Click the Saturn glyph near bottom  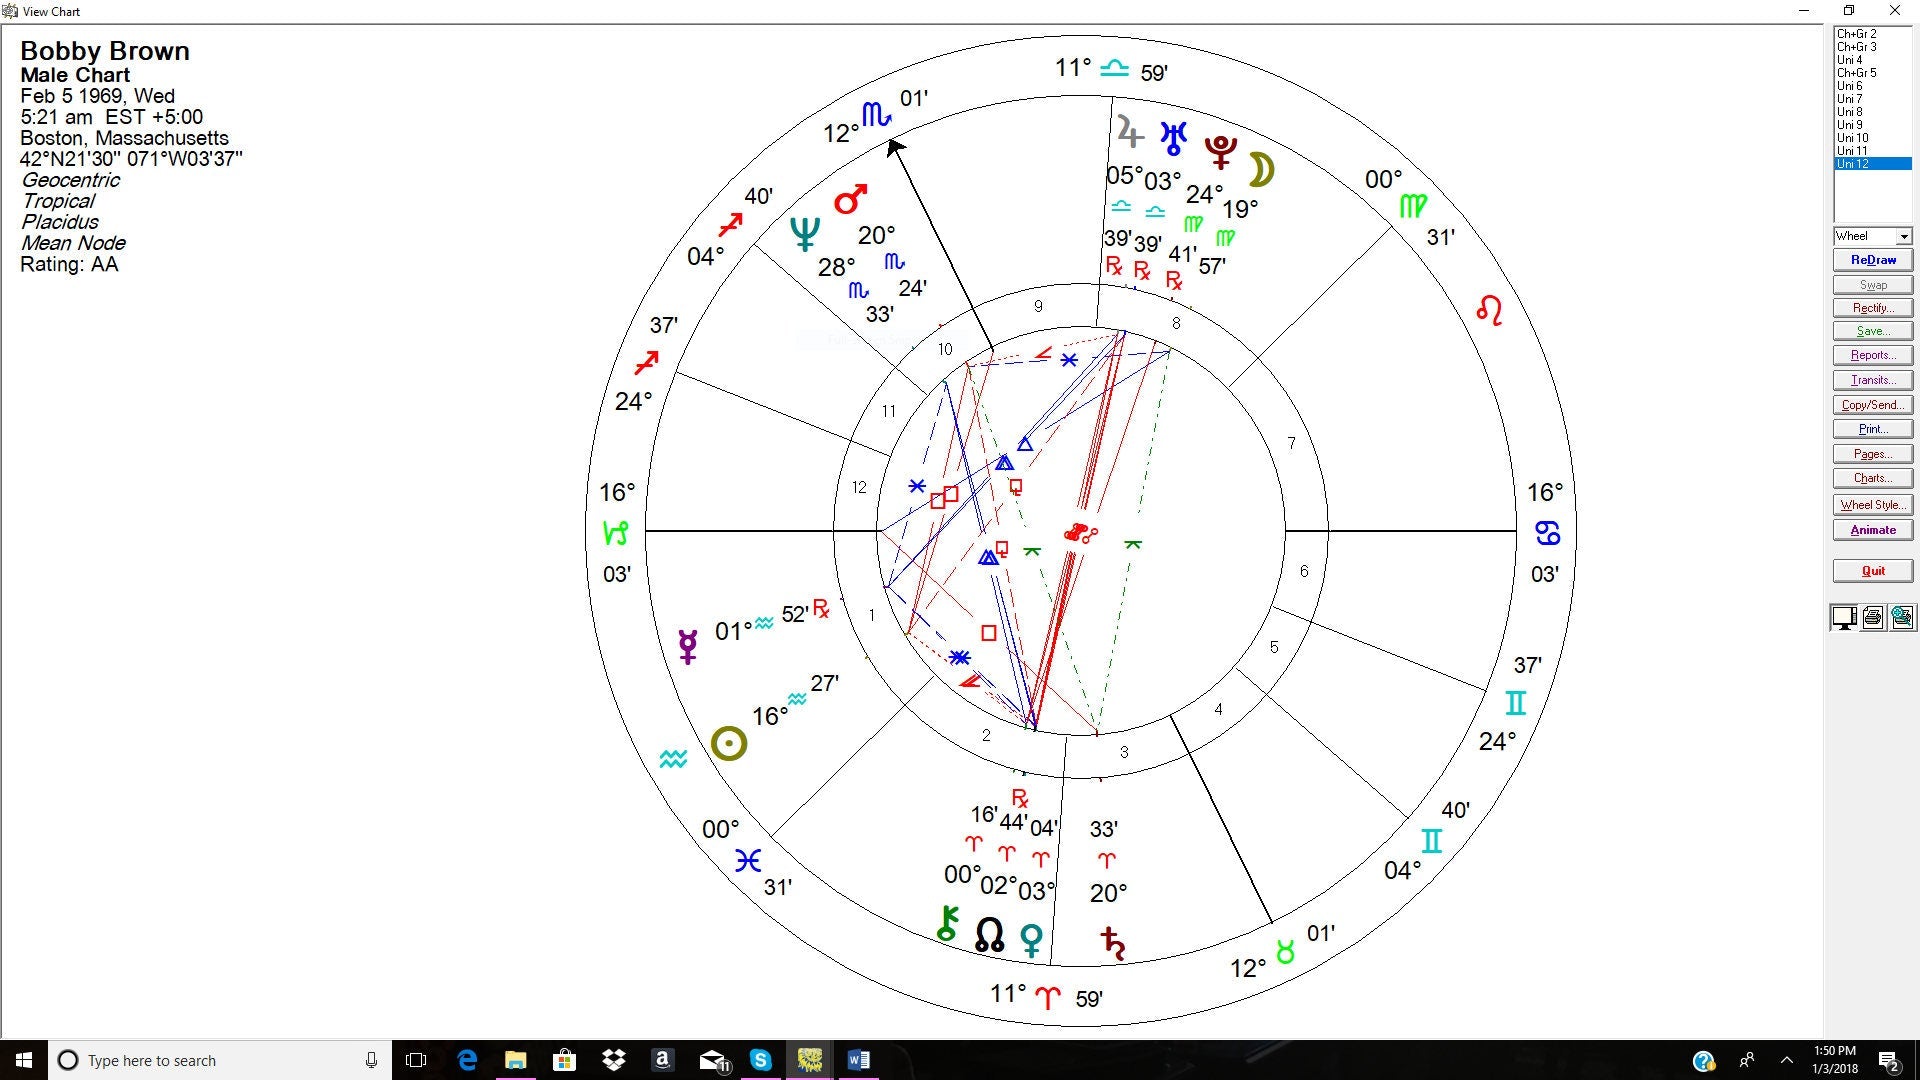(1112, 943)
